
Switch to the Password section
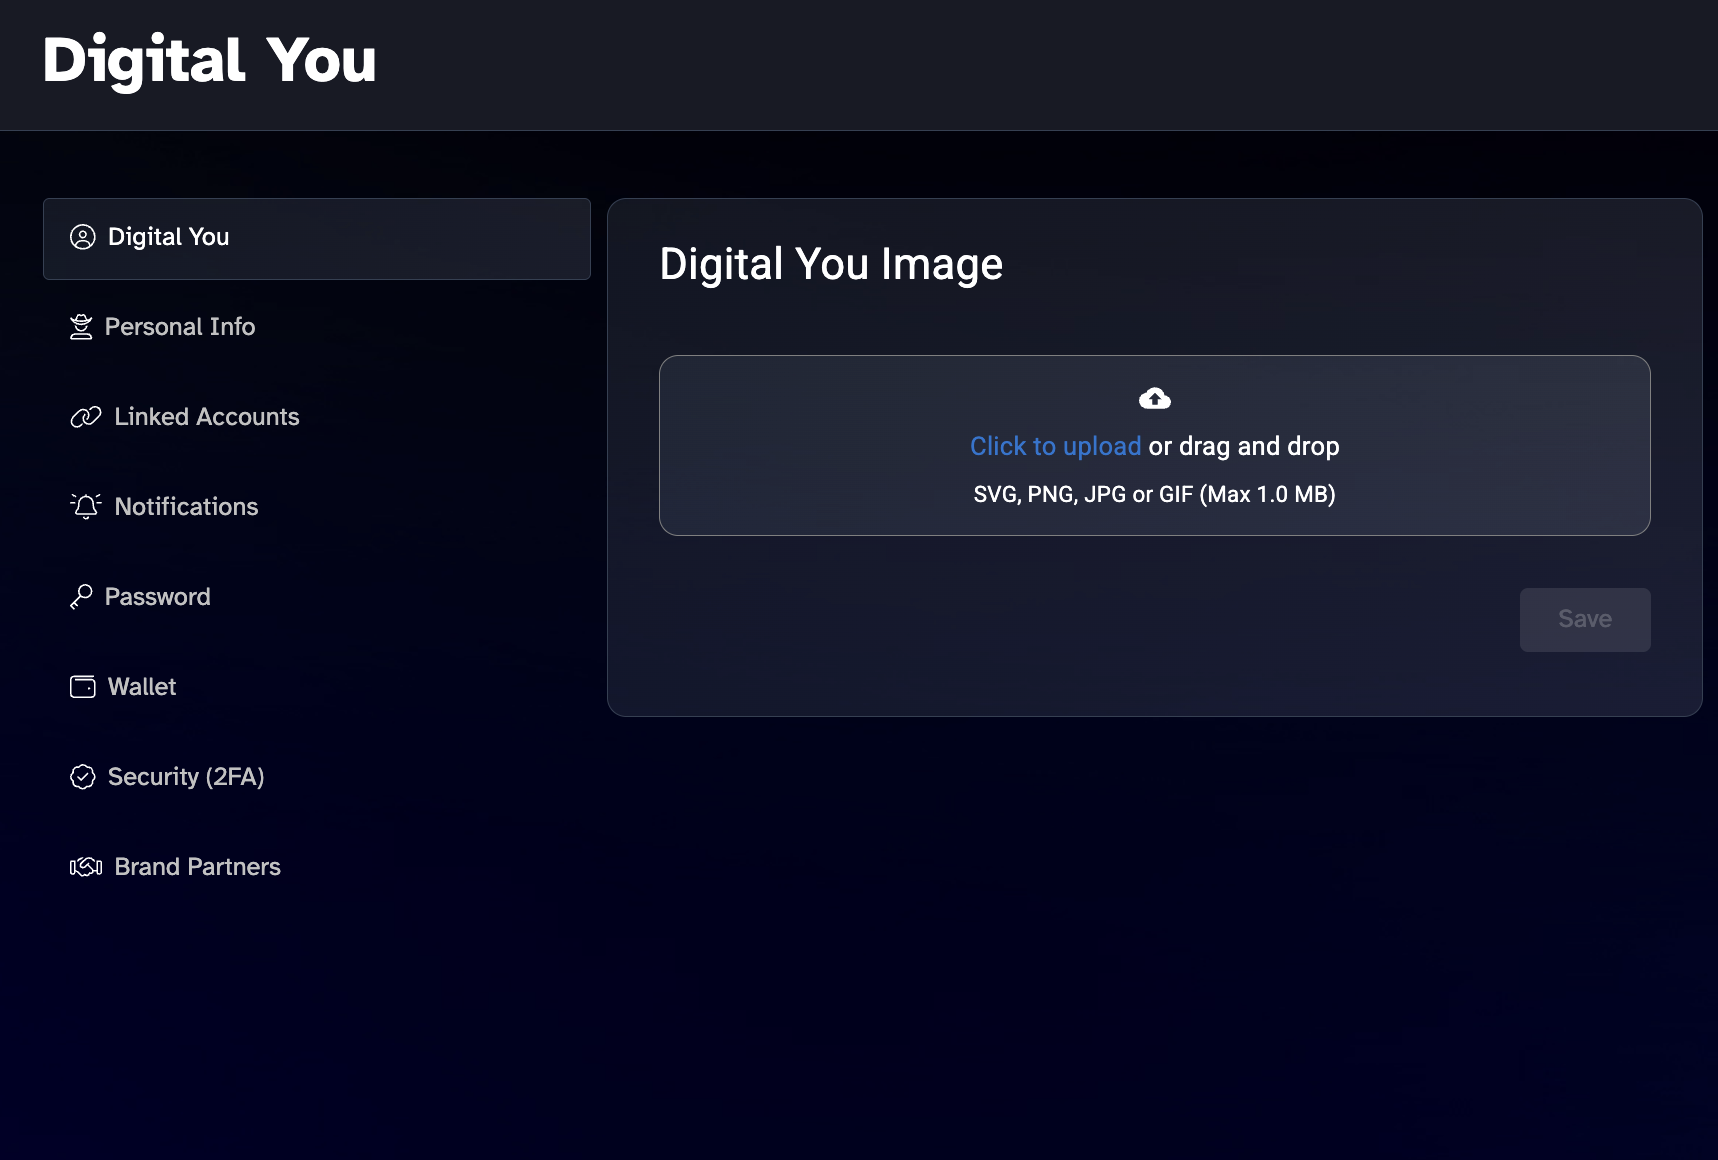317,597
